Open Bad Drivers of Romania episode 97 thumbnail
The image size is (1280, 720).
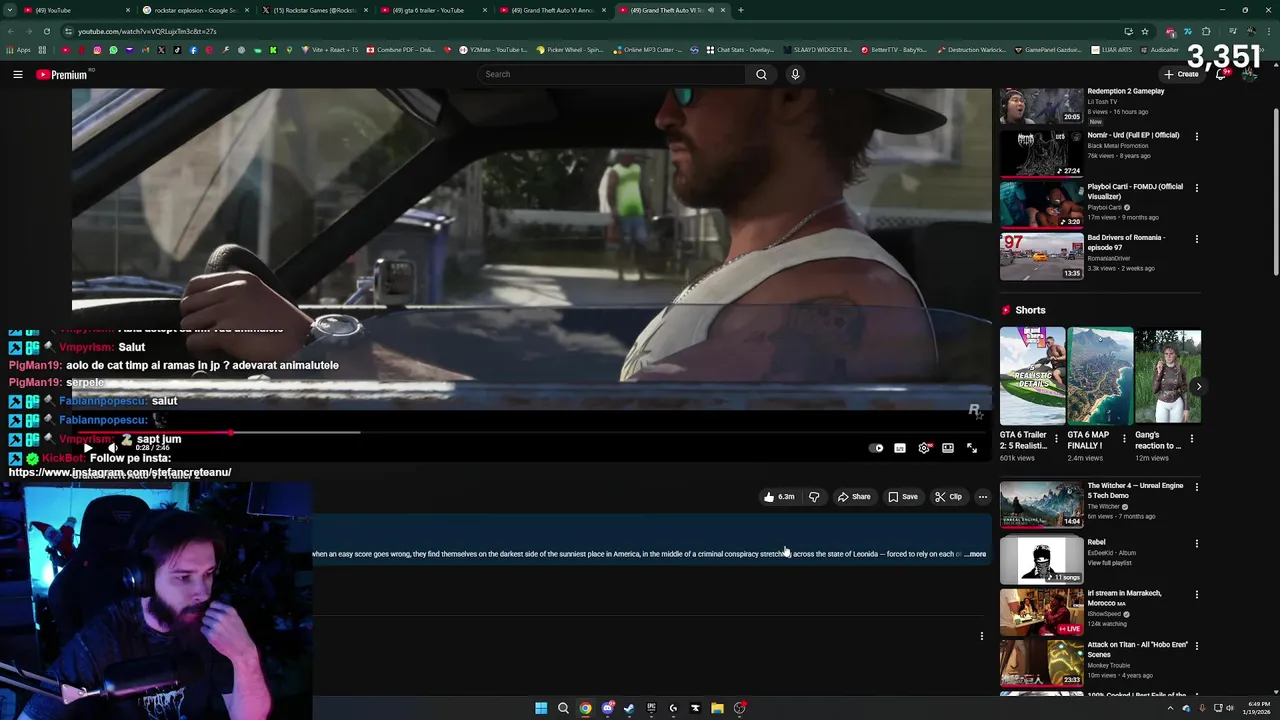pyautogui.click(x=1041, y=257)
